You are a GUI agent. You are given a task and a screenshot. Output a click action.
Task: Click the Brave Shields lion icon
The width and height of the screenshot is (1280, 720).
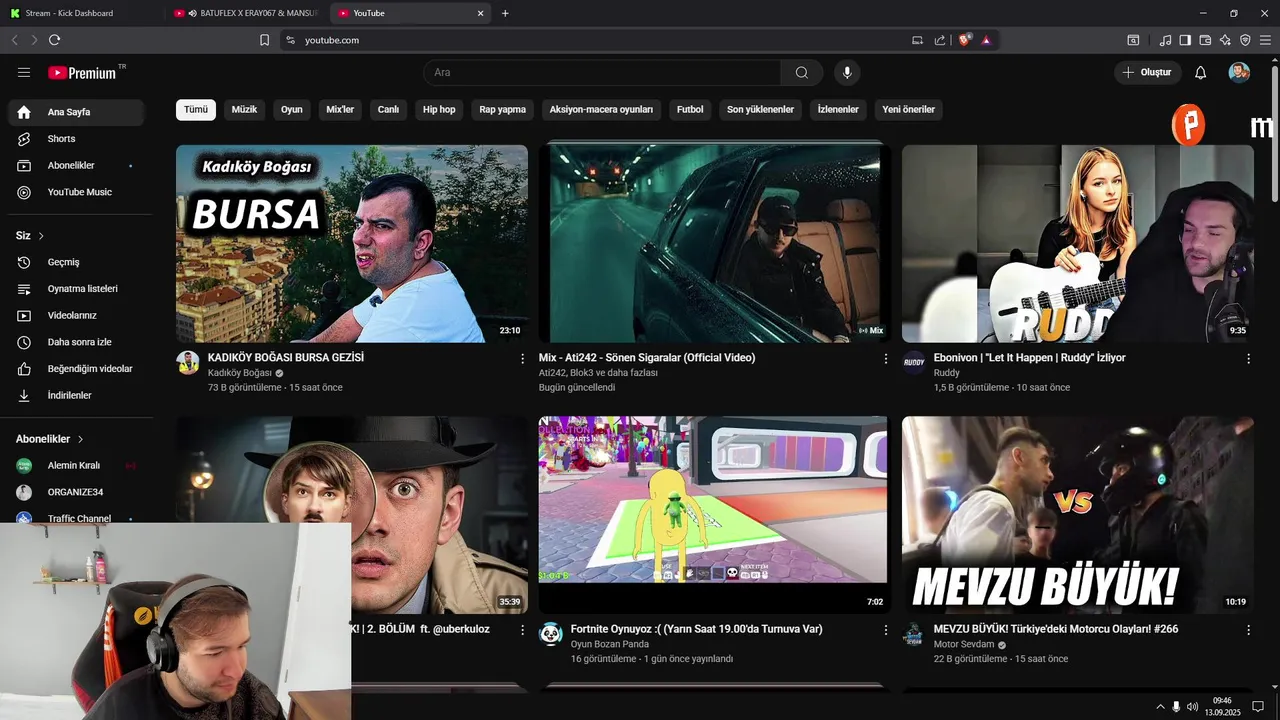tap(965, 40)
